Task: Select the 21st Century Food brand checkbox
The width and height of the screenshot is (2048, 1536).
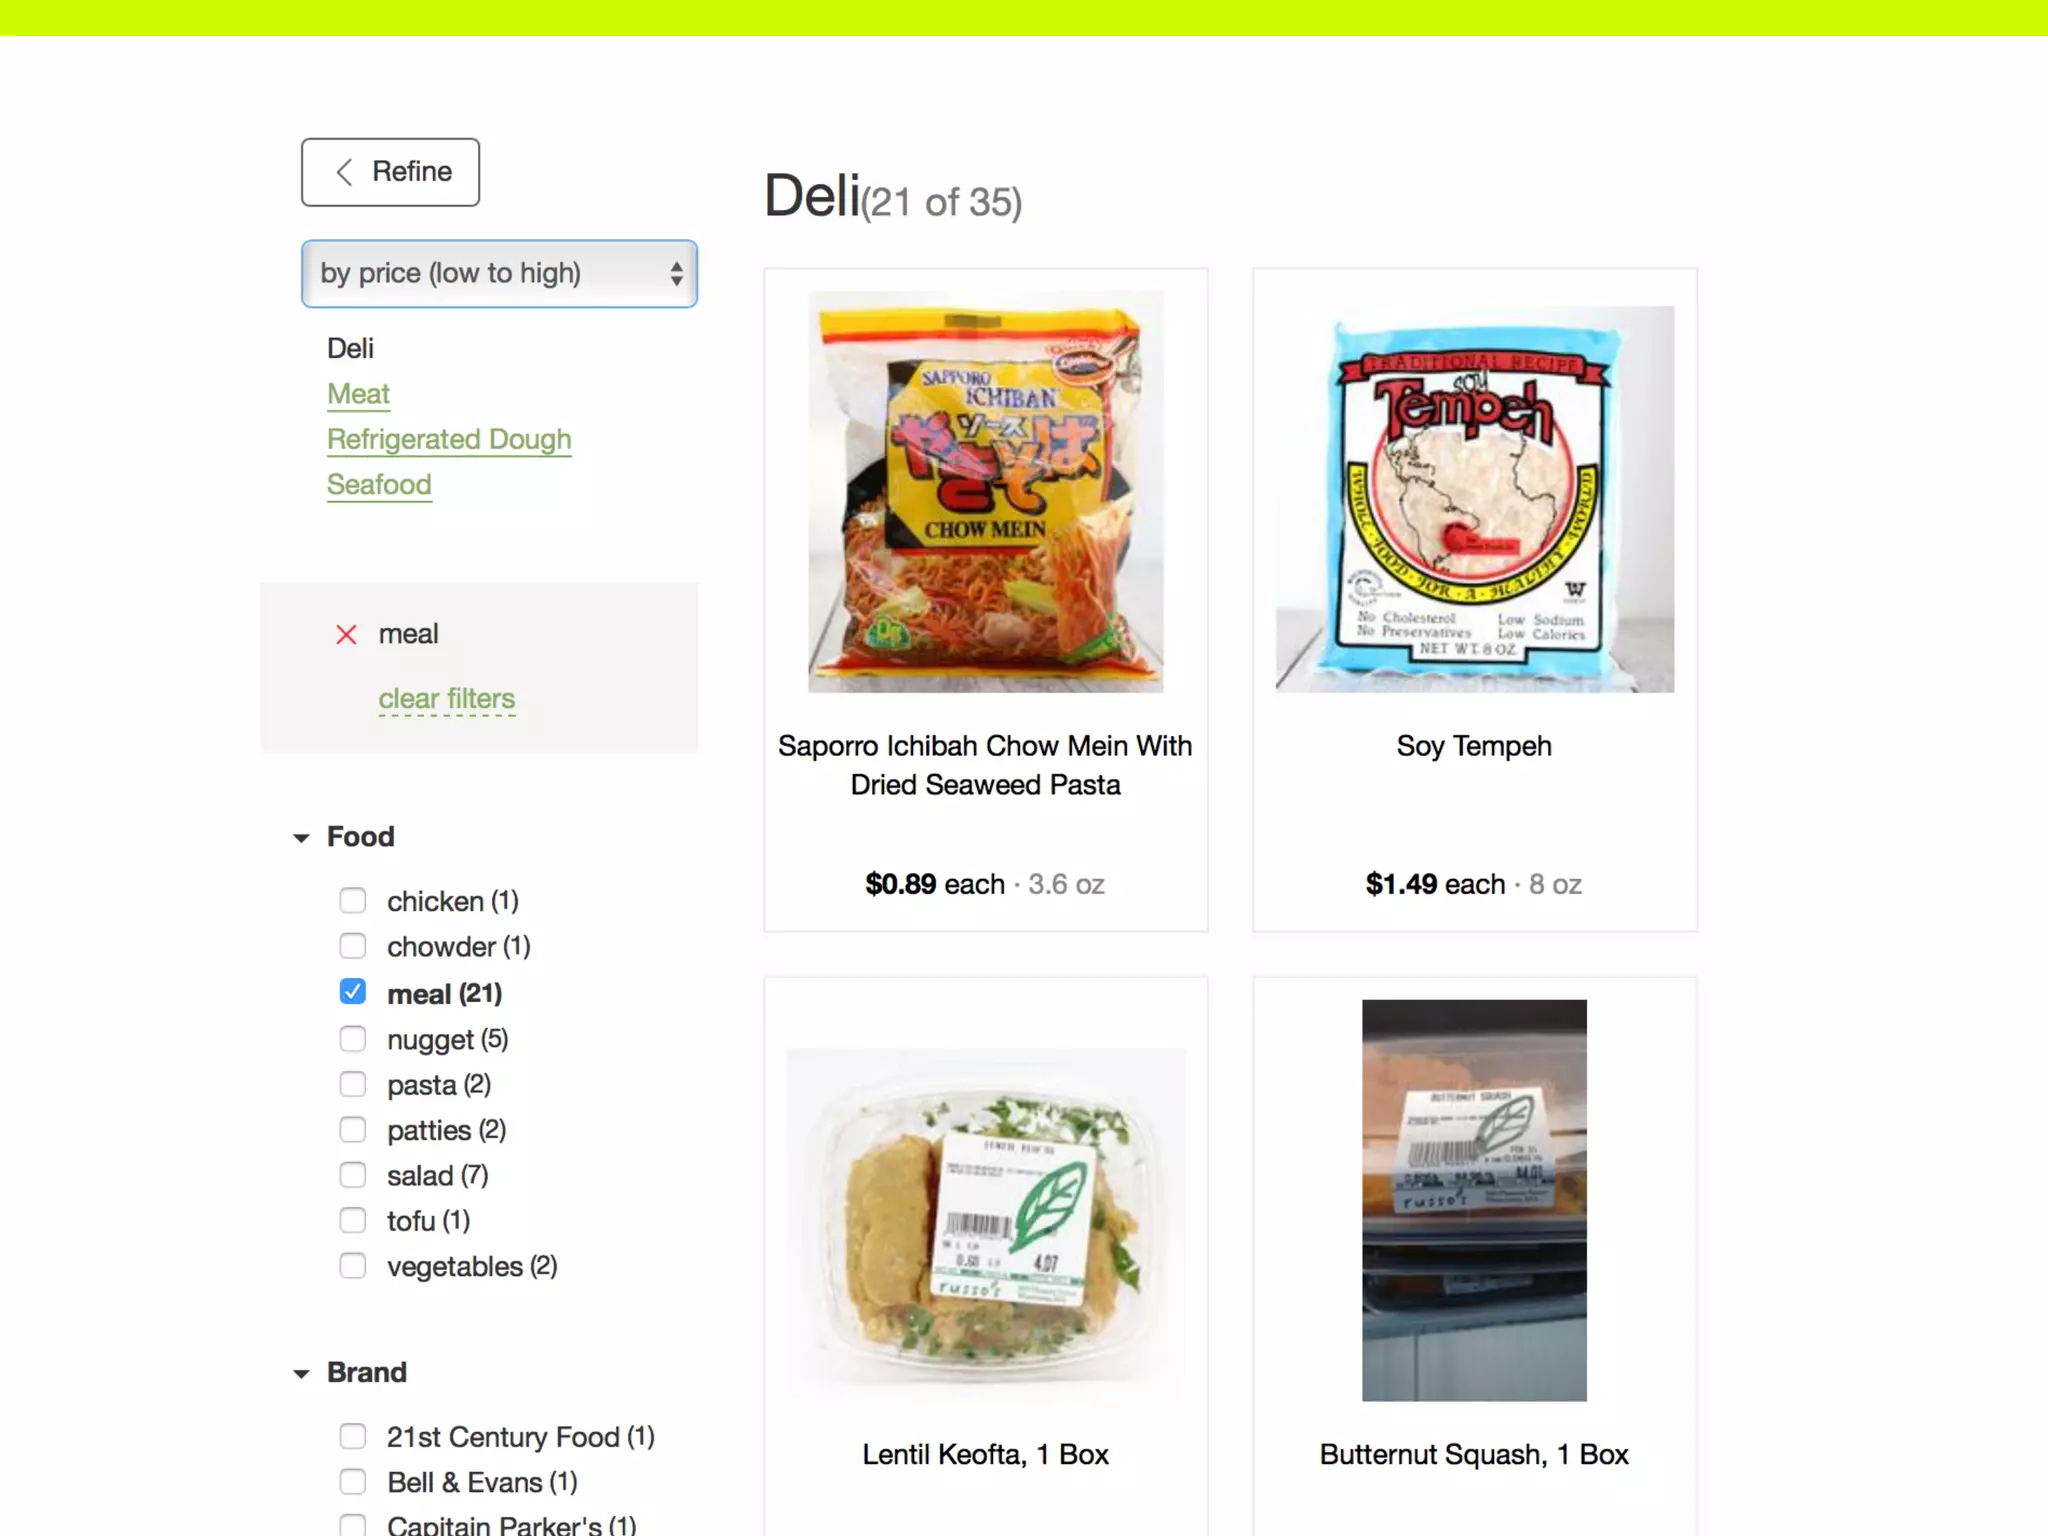Action: [x=353, y=1436]
